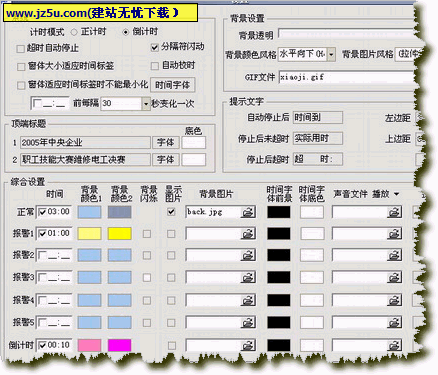Browse background image for 报警4 row
The height and width of the screenshot is (375, 438).
click(248, 300)
